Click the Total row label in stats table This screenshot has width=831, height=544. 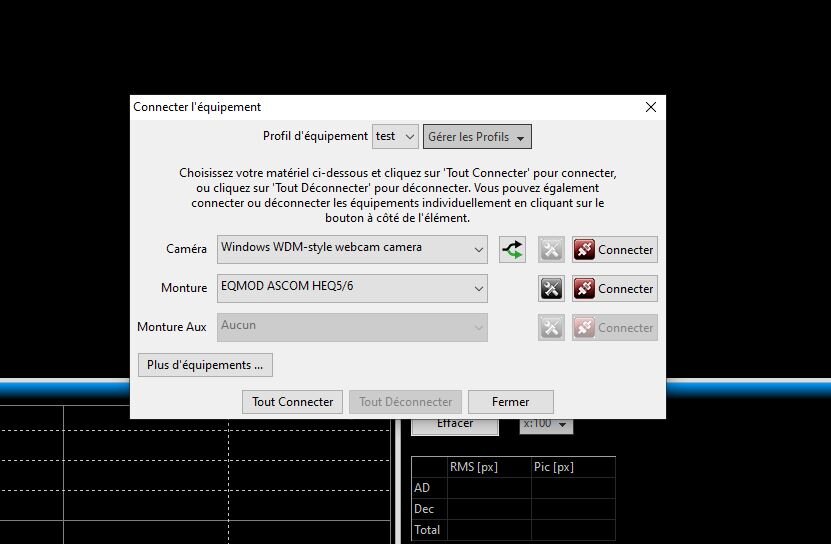[427, 530]
